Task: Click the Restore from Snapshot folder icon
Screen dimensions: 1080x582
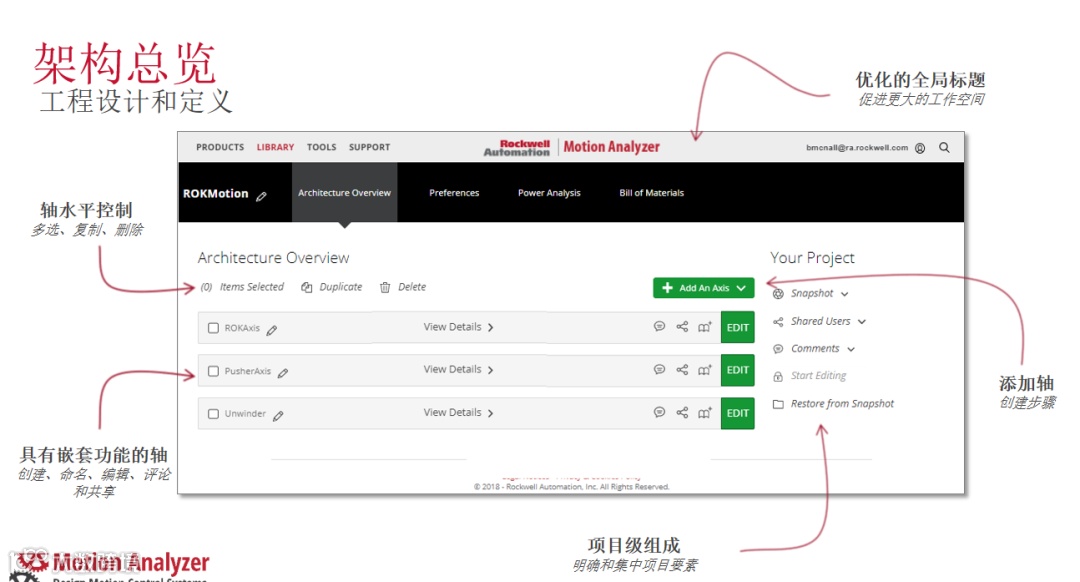Action: click(778, 404)
